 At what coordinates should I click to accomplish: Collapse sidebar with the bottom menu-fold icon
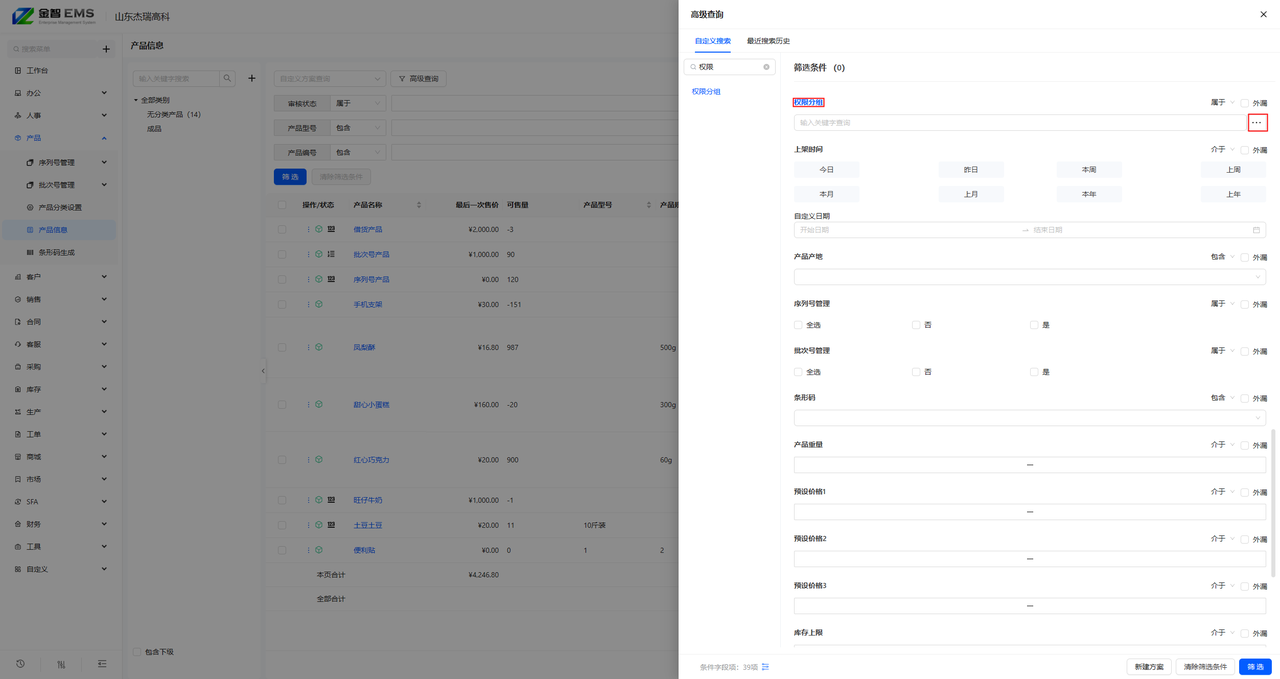(x=102, y=664)
